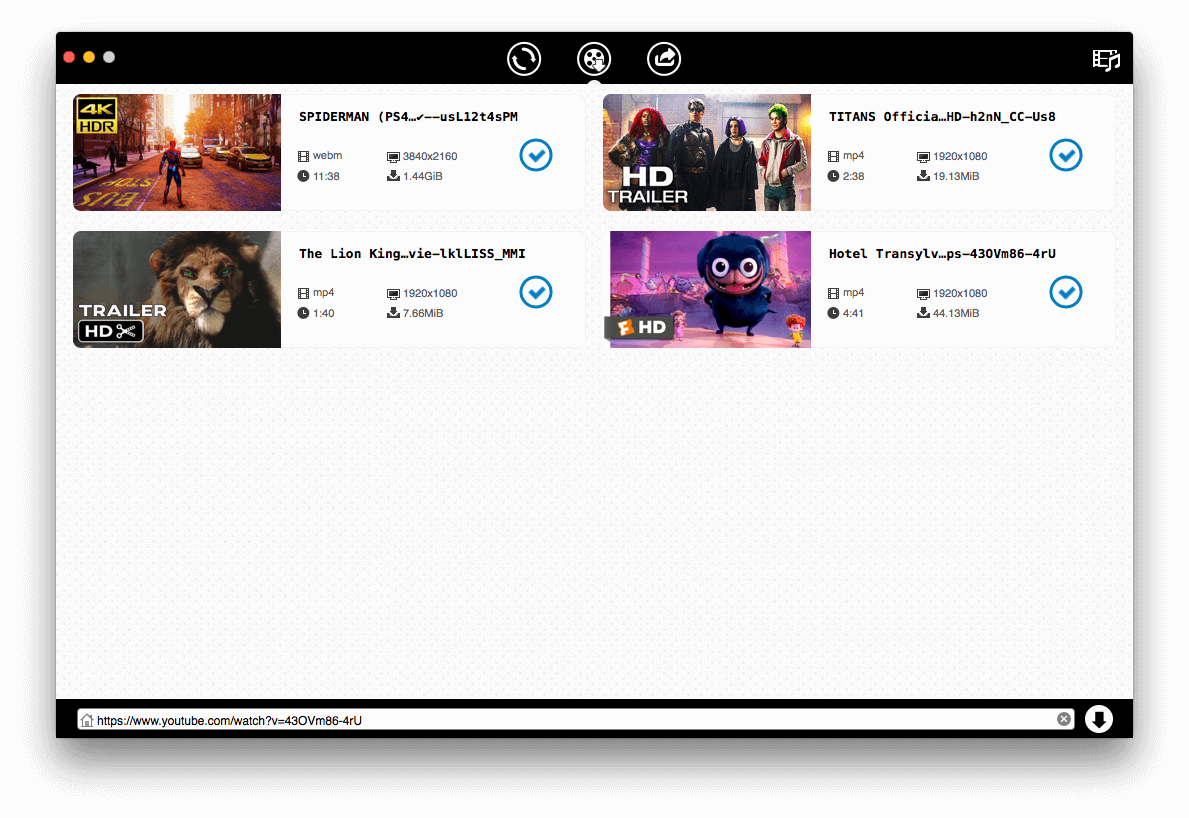Minimize the window with the yellow button
The image size is (1189, 818).
(89, 57)
